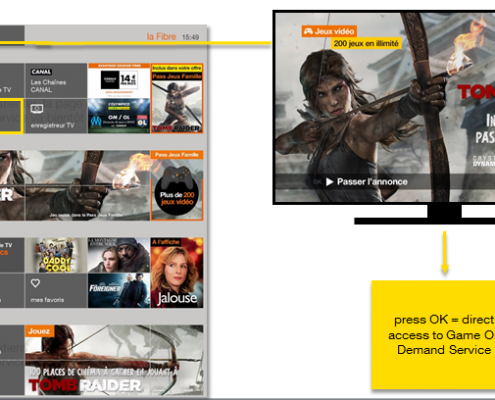
Task: Select the OM / OL football match tile
Action: click(x=119, y=116)
